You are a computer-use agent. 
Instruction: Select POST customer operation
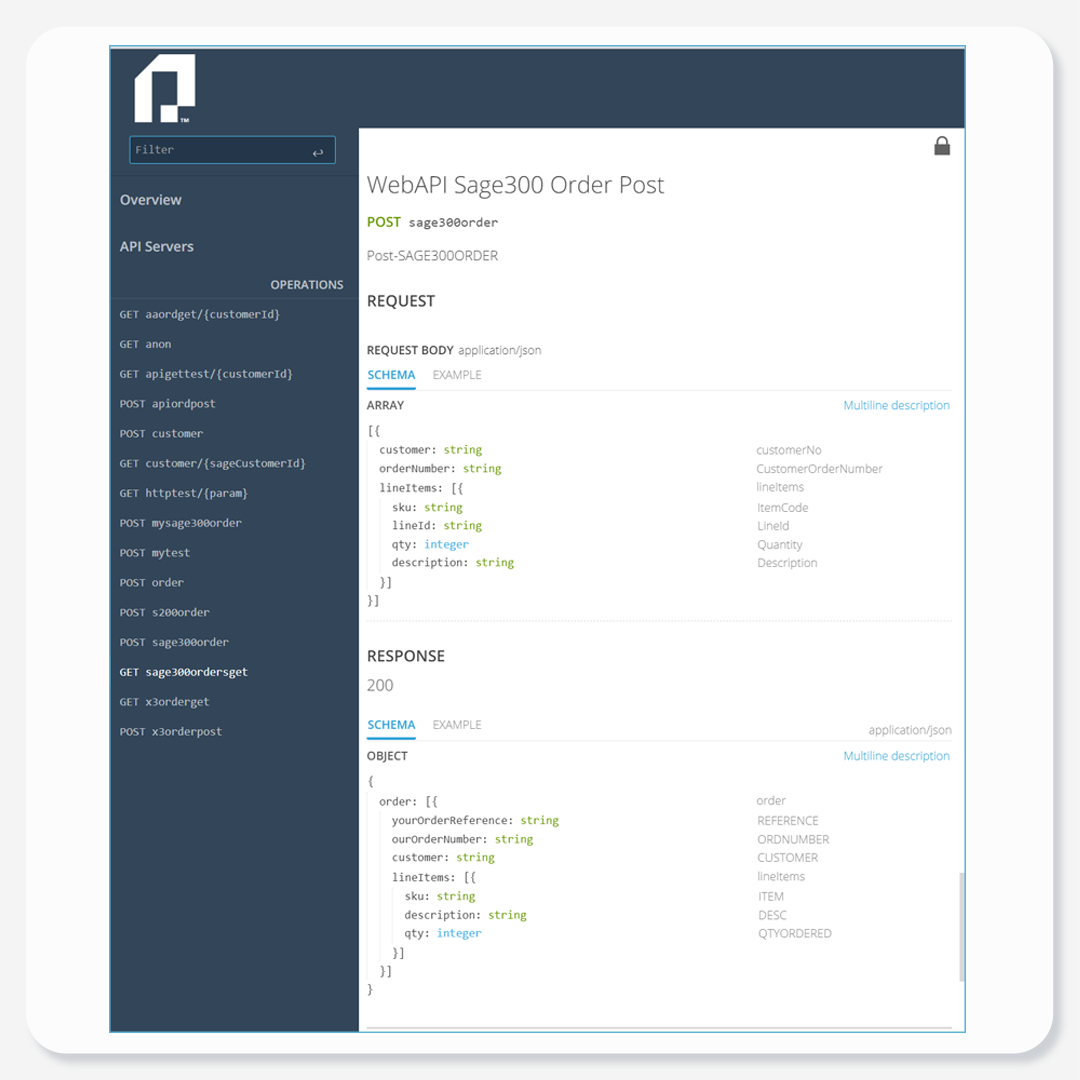coord(161,434)
